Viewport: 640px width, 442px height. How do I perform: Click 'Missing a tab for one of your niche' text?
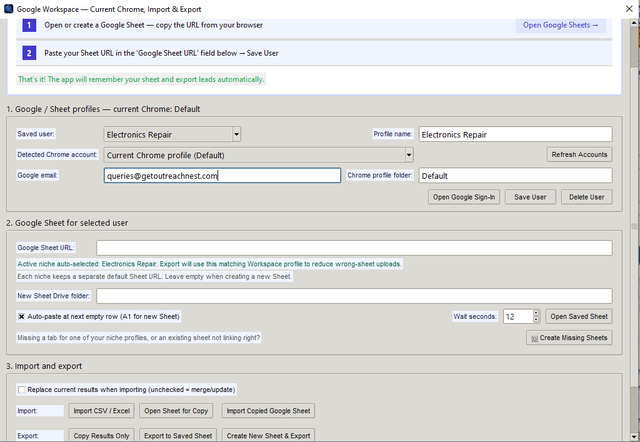coord(138,338)
